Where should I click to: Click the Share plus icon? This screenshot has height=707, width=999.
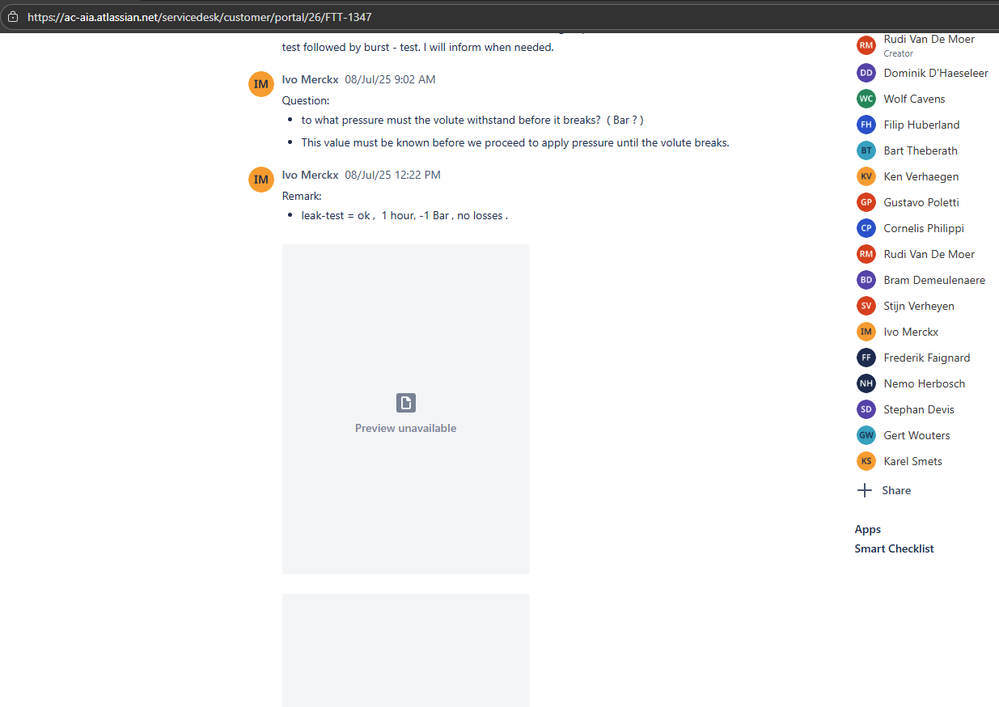(865, 490)
